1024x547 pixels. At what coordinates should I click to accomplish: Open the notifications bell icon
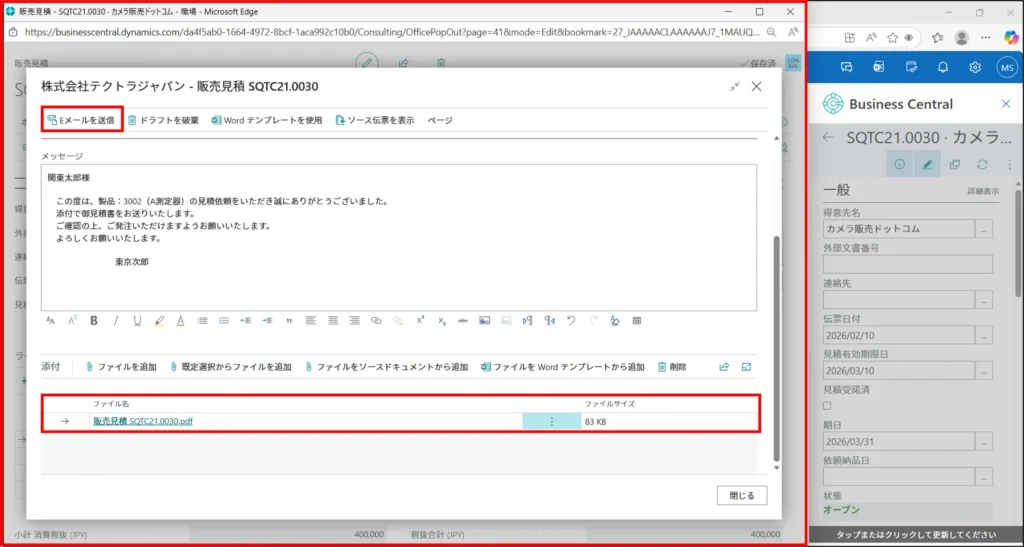(x=942, y=68)
